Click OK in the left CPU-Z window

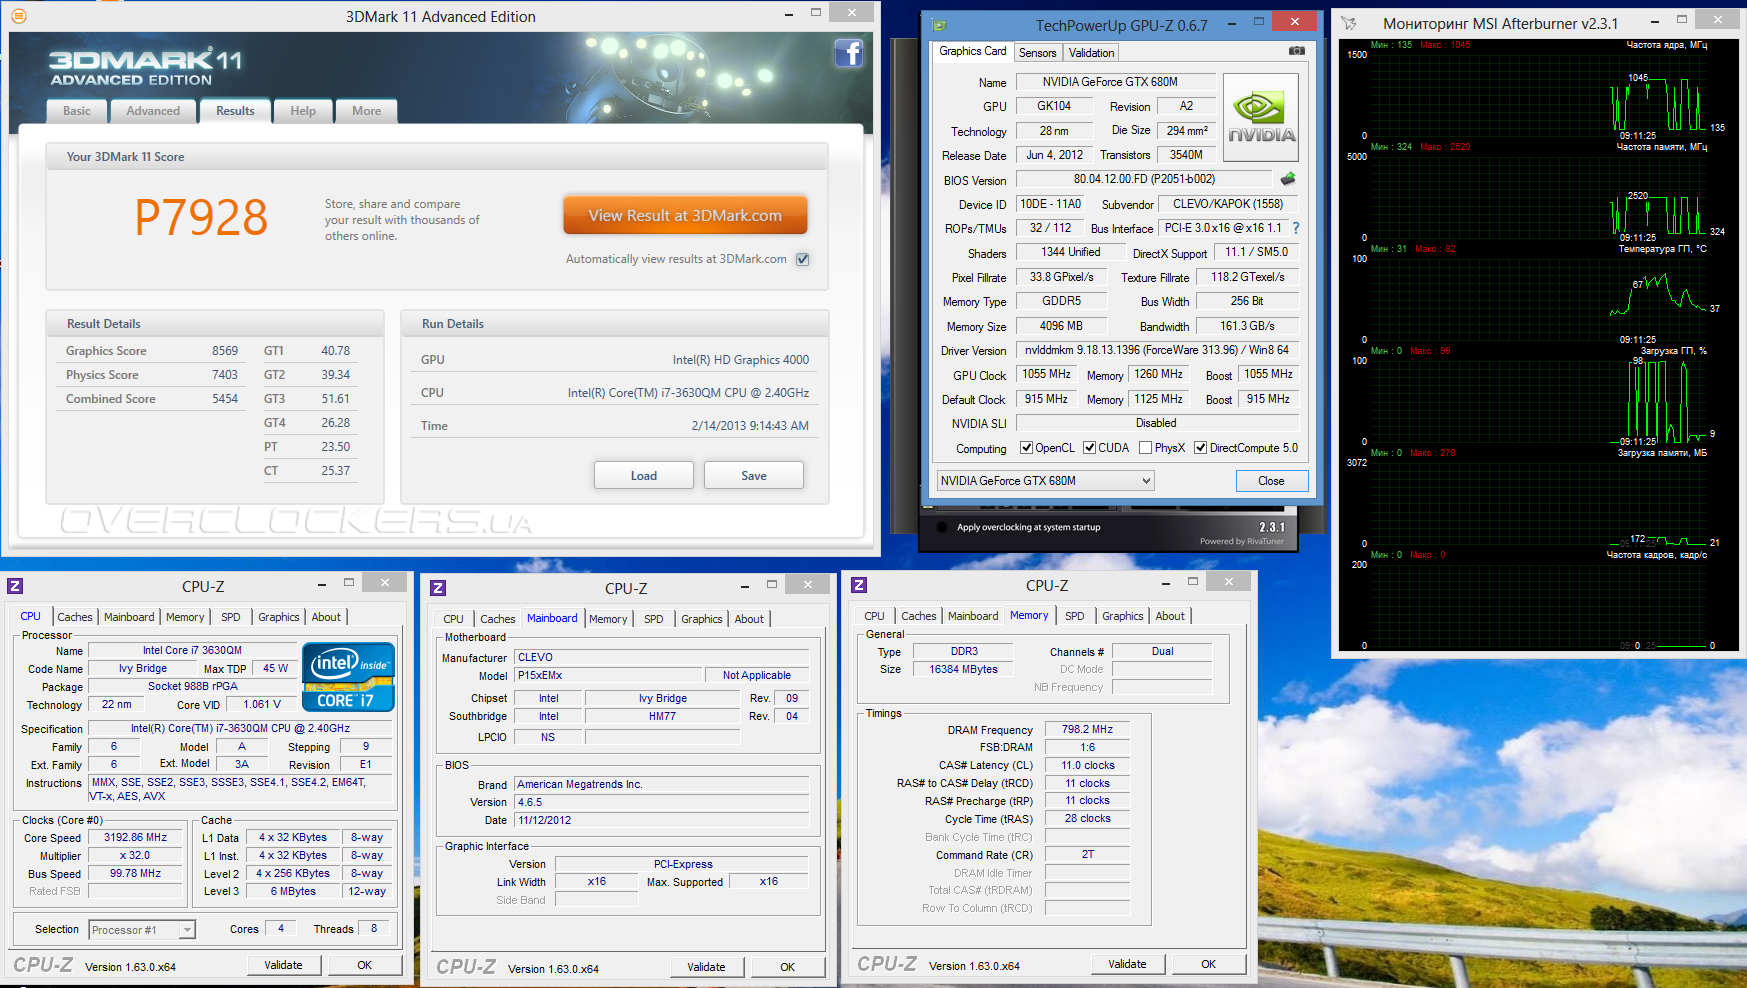(x=365, y=965)
